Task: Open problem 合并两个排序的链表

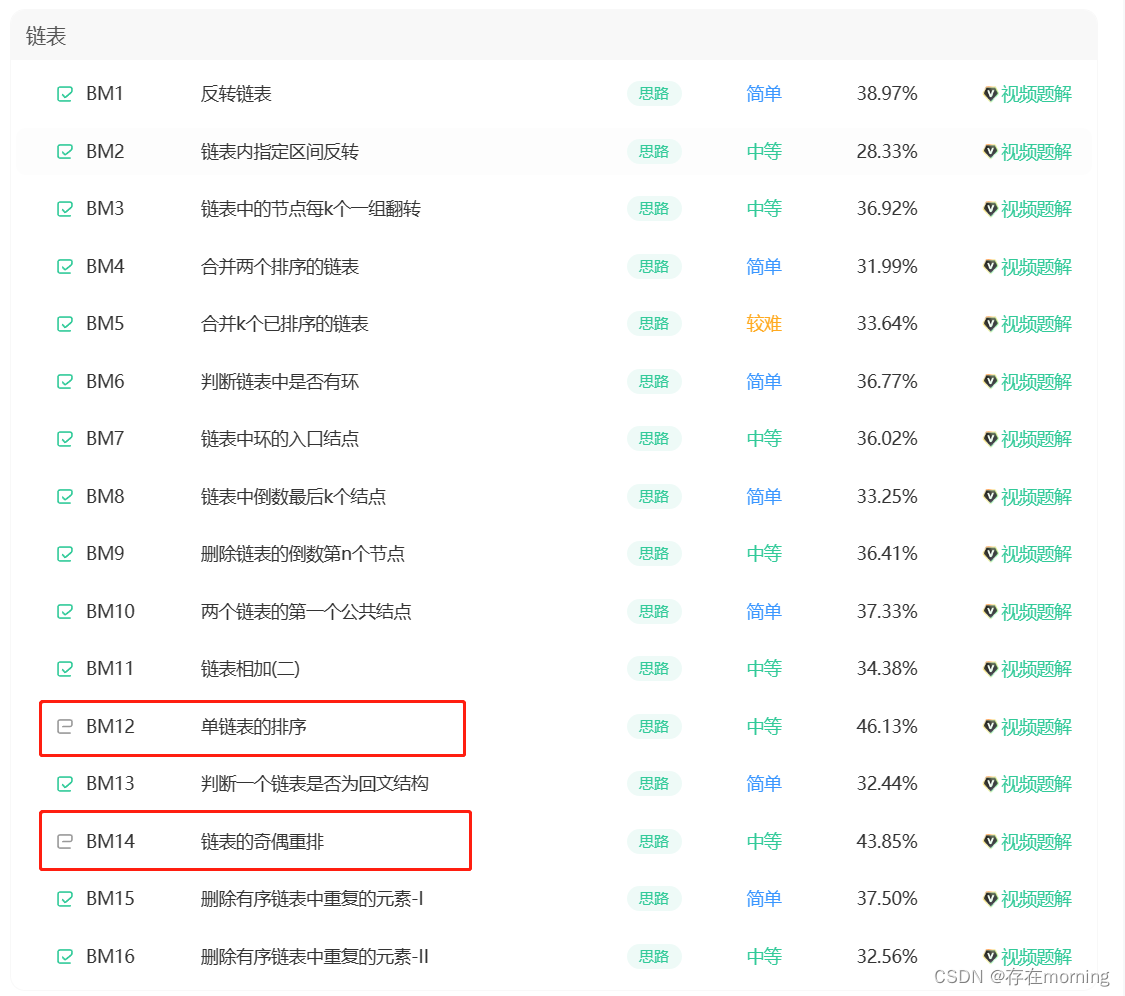Action: tap(279, 266)
